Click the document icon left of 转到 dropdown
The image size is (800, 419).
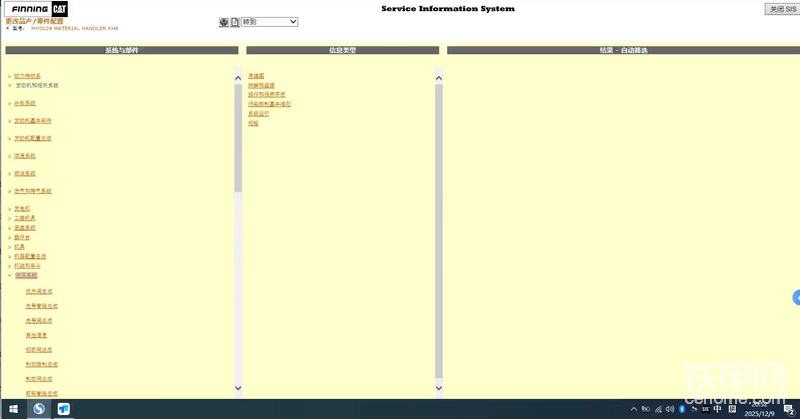pos(234,22)
